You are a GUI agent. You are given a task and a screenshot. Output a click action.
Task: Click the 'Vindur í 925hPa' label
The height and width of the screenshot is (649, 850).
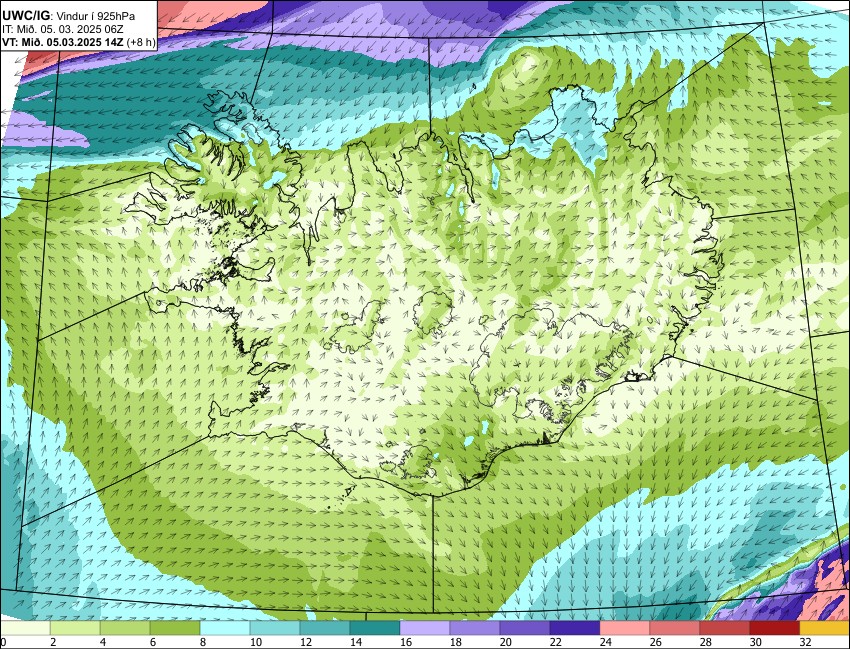[95, 17]
